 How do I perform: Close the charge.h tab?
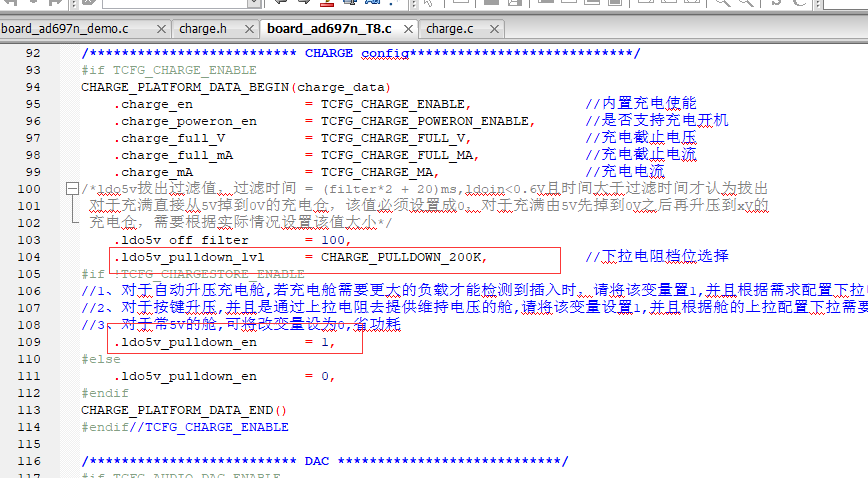pyautogui.click(x=249, y=29)
